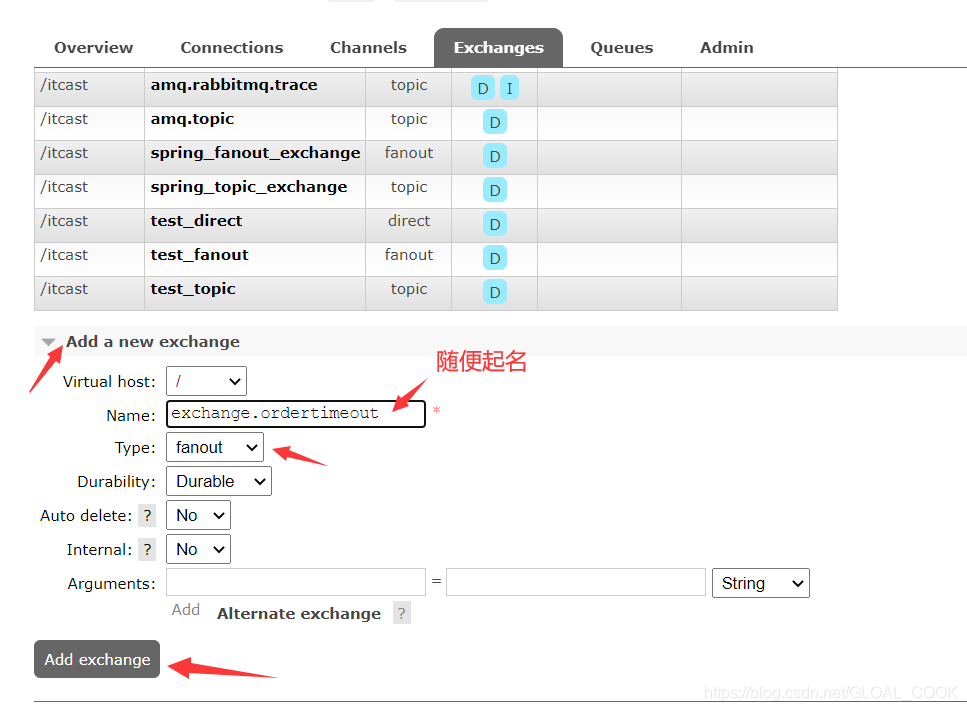Click the D badge in test_topic row

pos(495,292)
